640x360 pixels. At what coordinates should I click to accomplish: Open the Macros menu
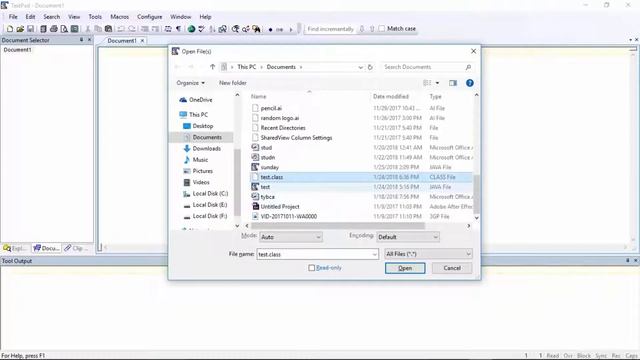pos(120,17)
